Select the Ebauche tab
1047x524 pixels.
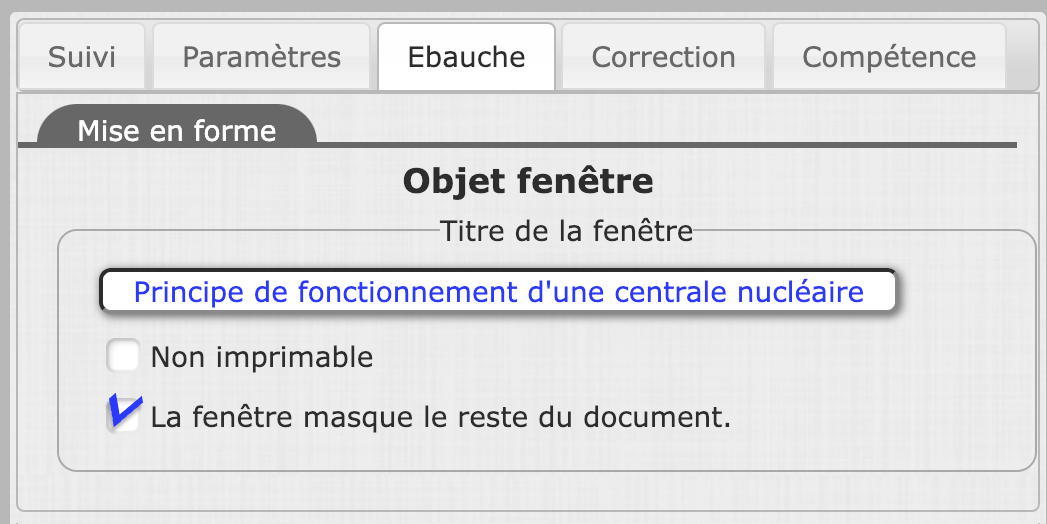coord(466,56)
